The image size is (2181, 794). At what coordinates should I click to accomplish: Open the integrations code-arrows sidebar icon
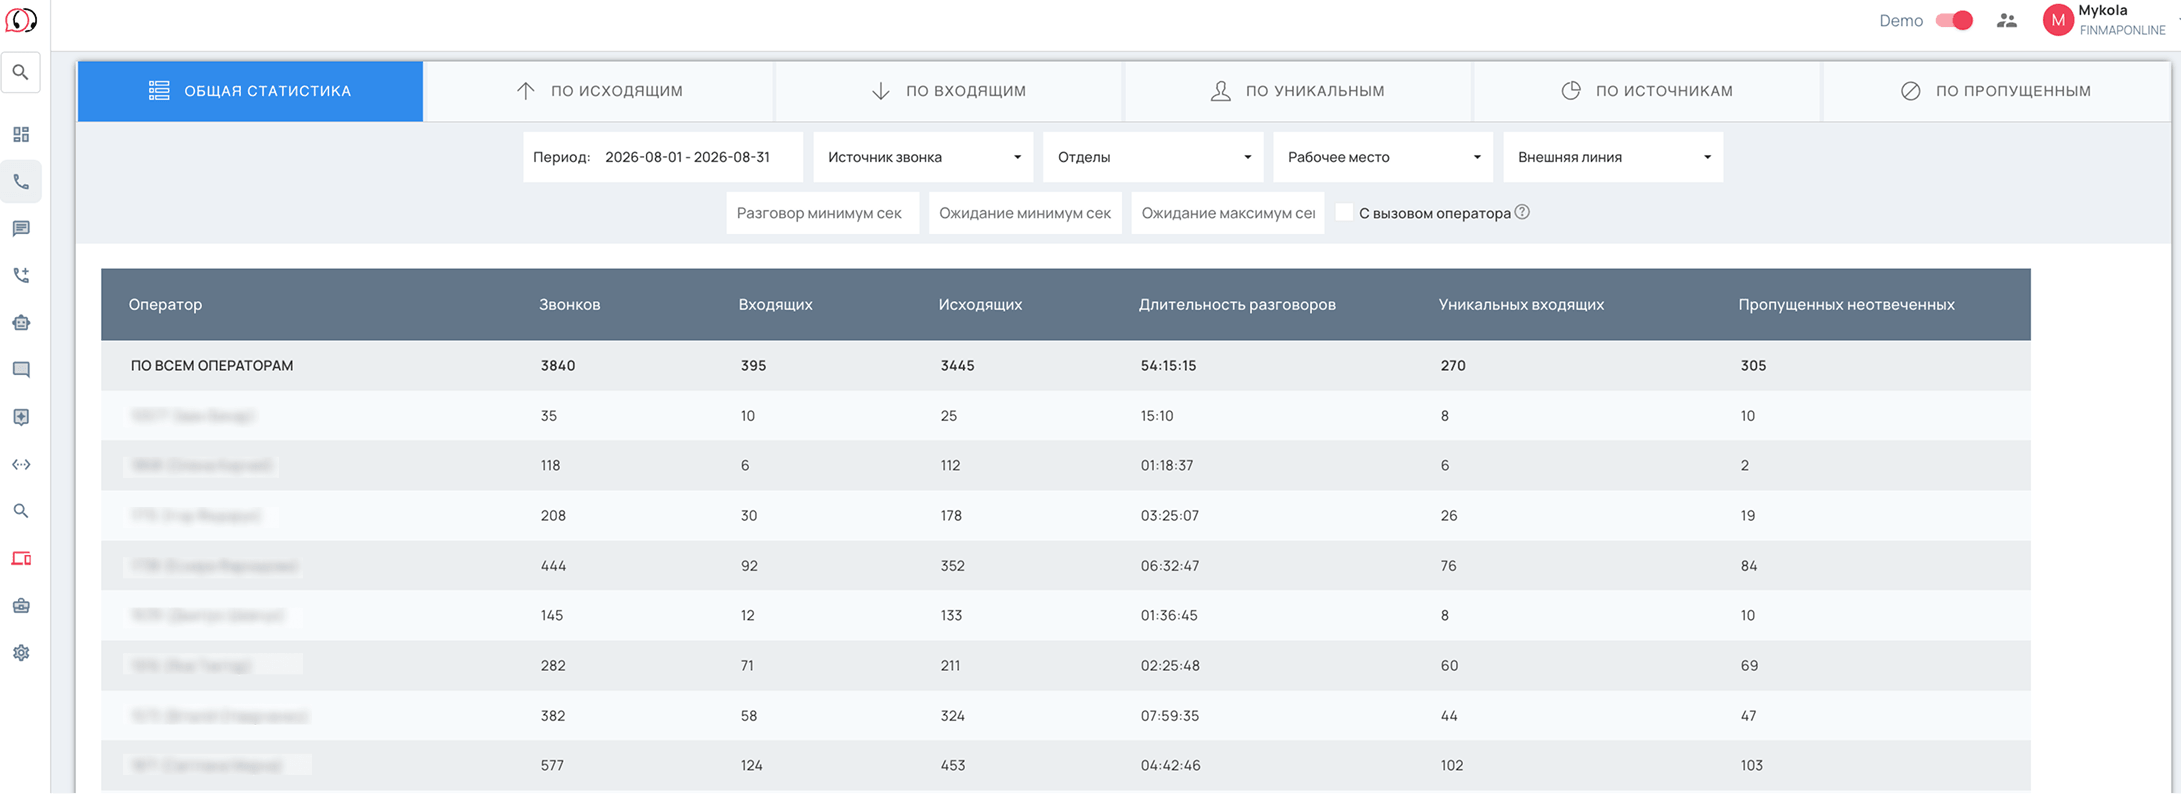coord(21,464)
